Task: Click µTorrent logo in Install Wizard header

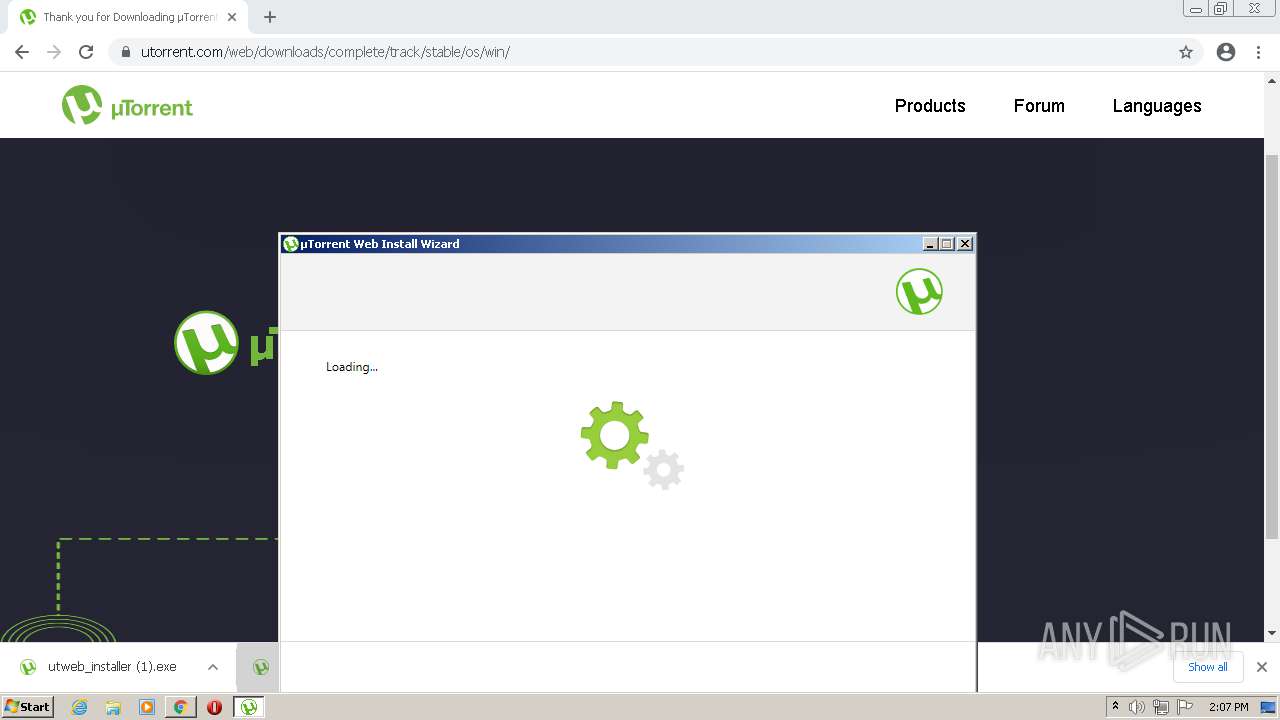Action: point(919,291)
